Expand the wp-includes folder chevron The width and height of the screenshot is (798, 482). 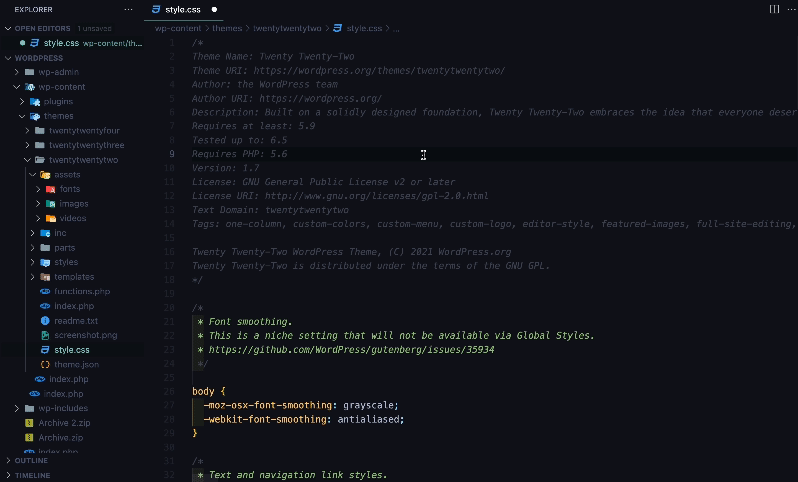coord(17,408)
